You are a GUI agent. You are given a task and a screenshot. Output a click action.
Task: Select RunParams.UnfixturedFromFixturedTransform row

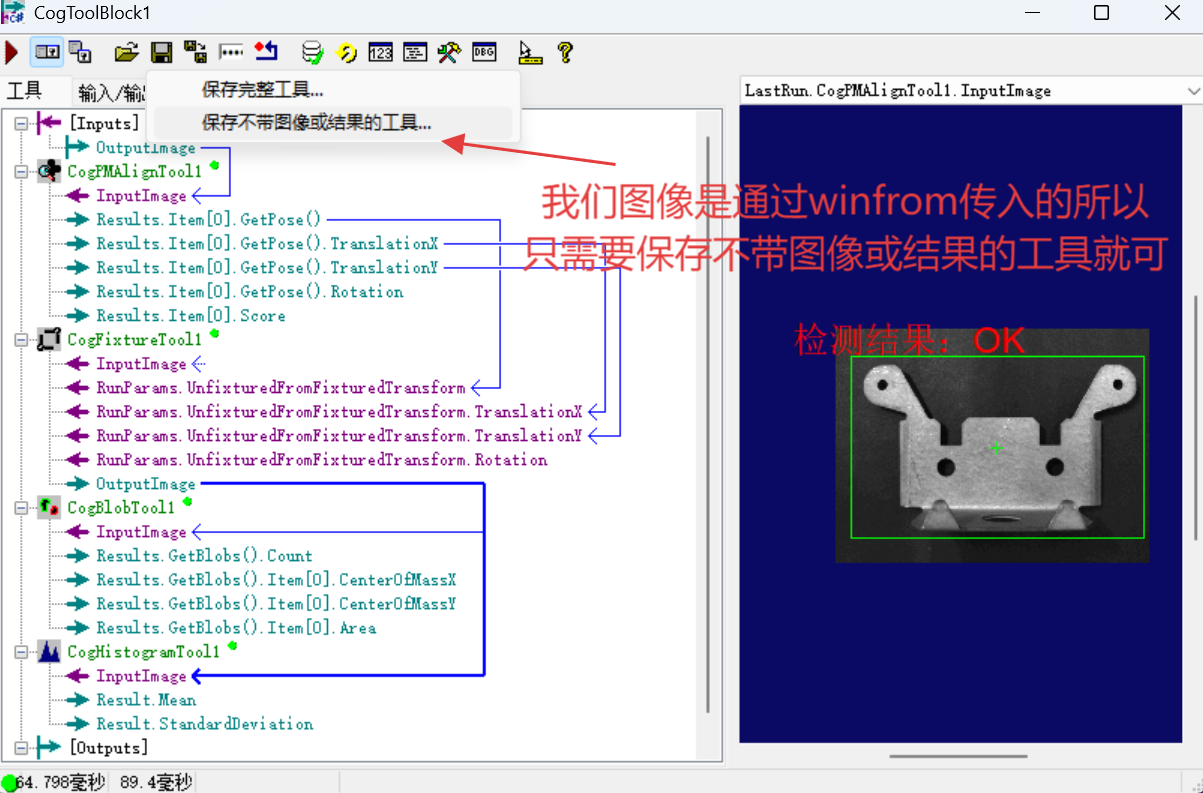coord(281,388)
